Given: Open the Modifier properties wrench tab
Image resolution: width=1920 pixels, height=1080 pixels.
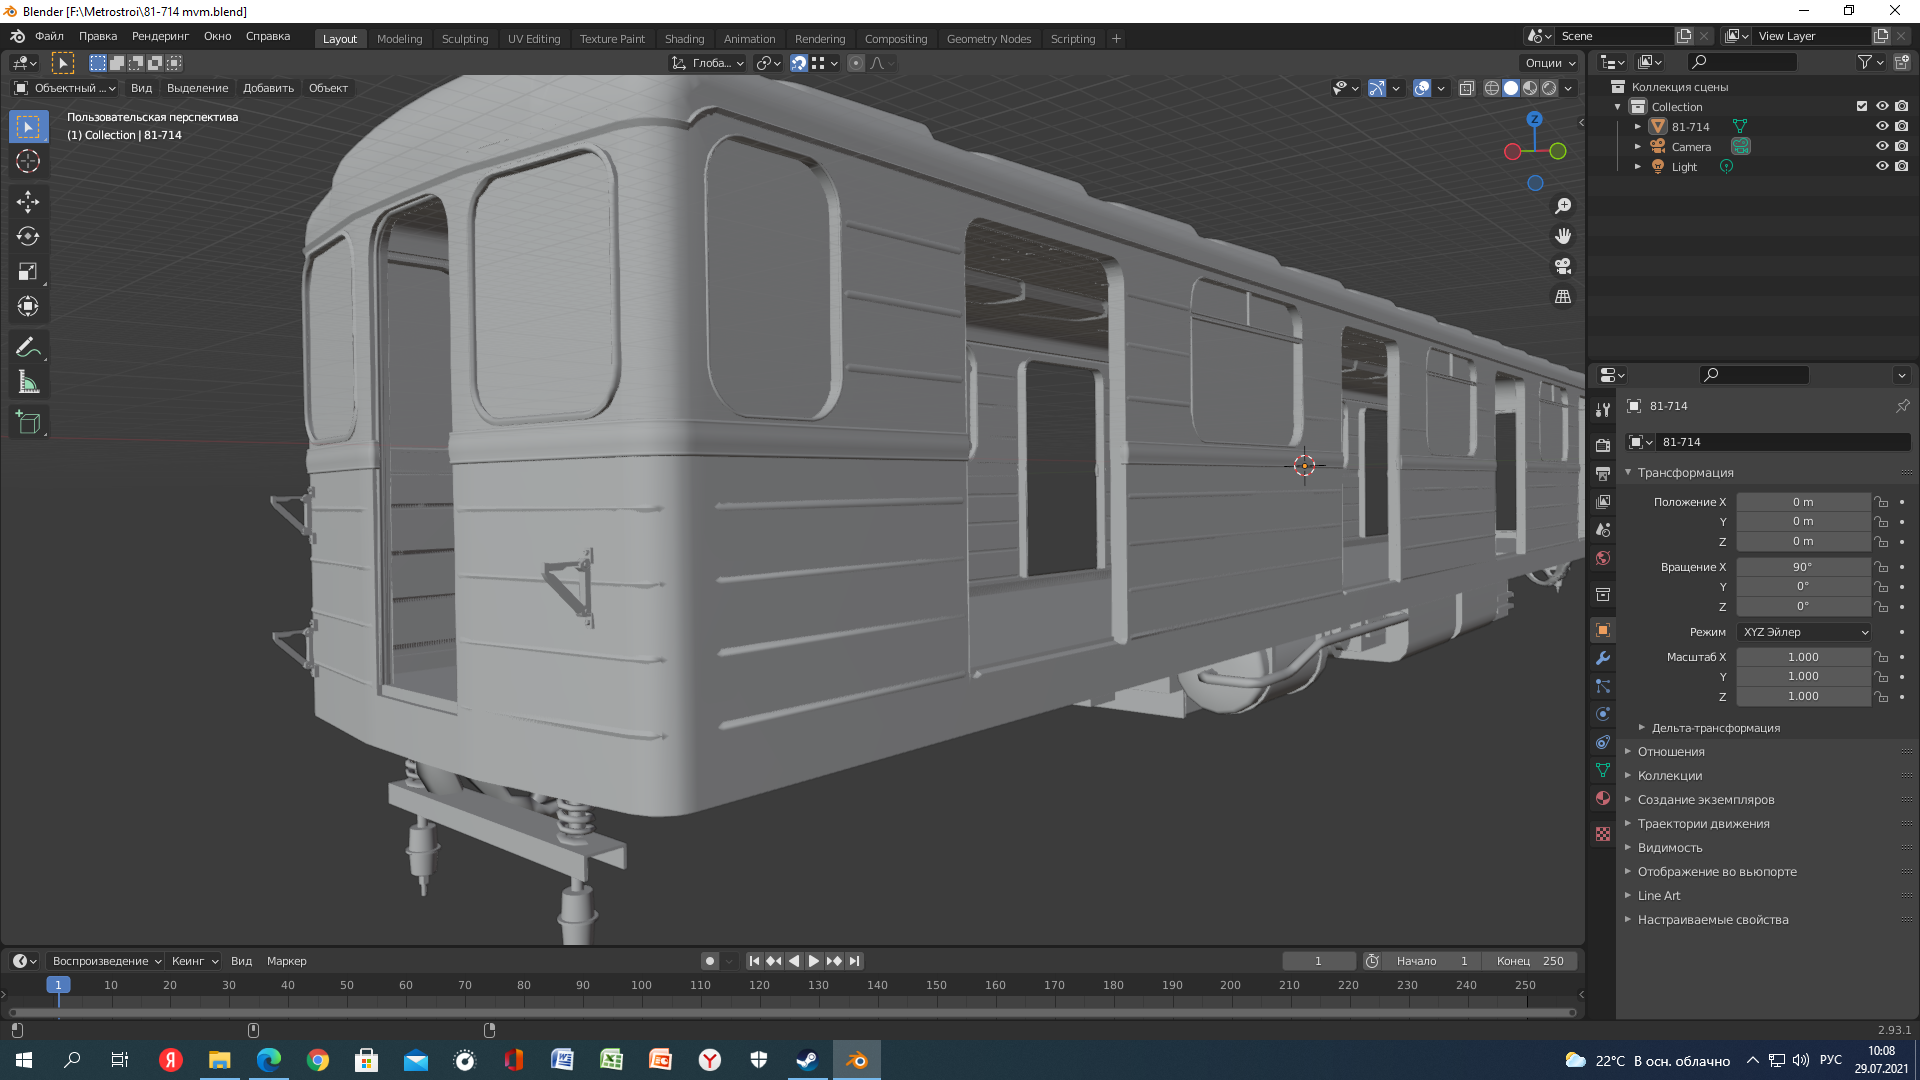Looking at the screenshot, I should [x=1603, y=658].
